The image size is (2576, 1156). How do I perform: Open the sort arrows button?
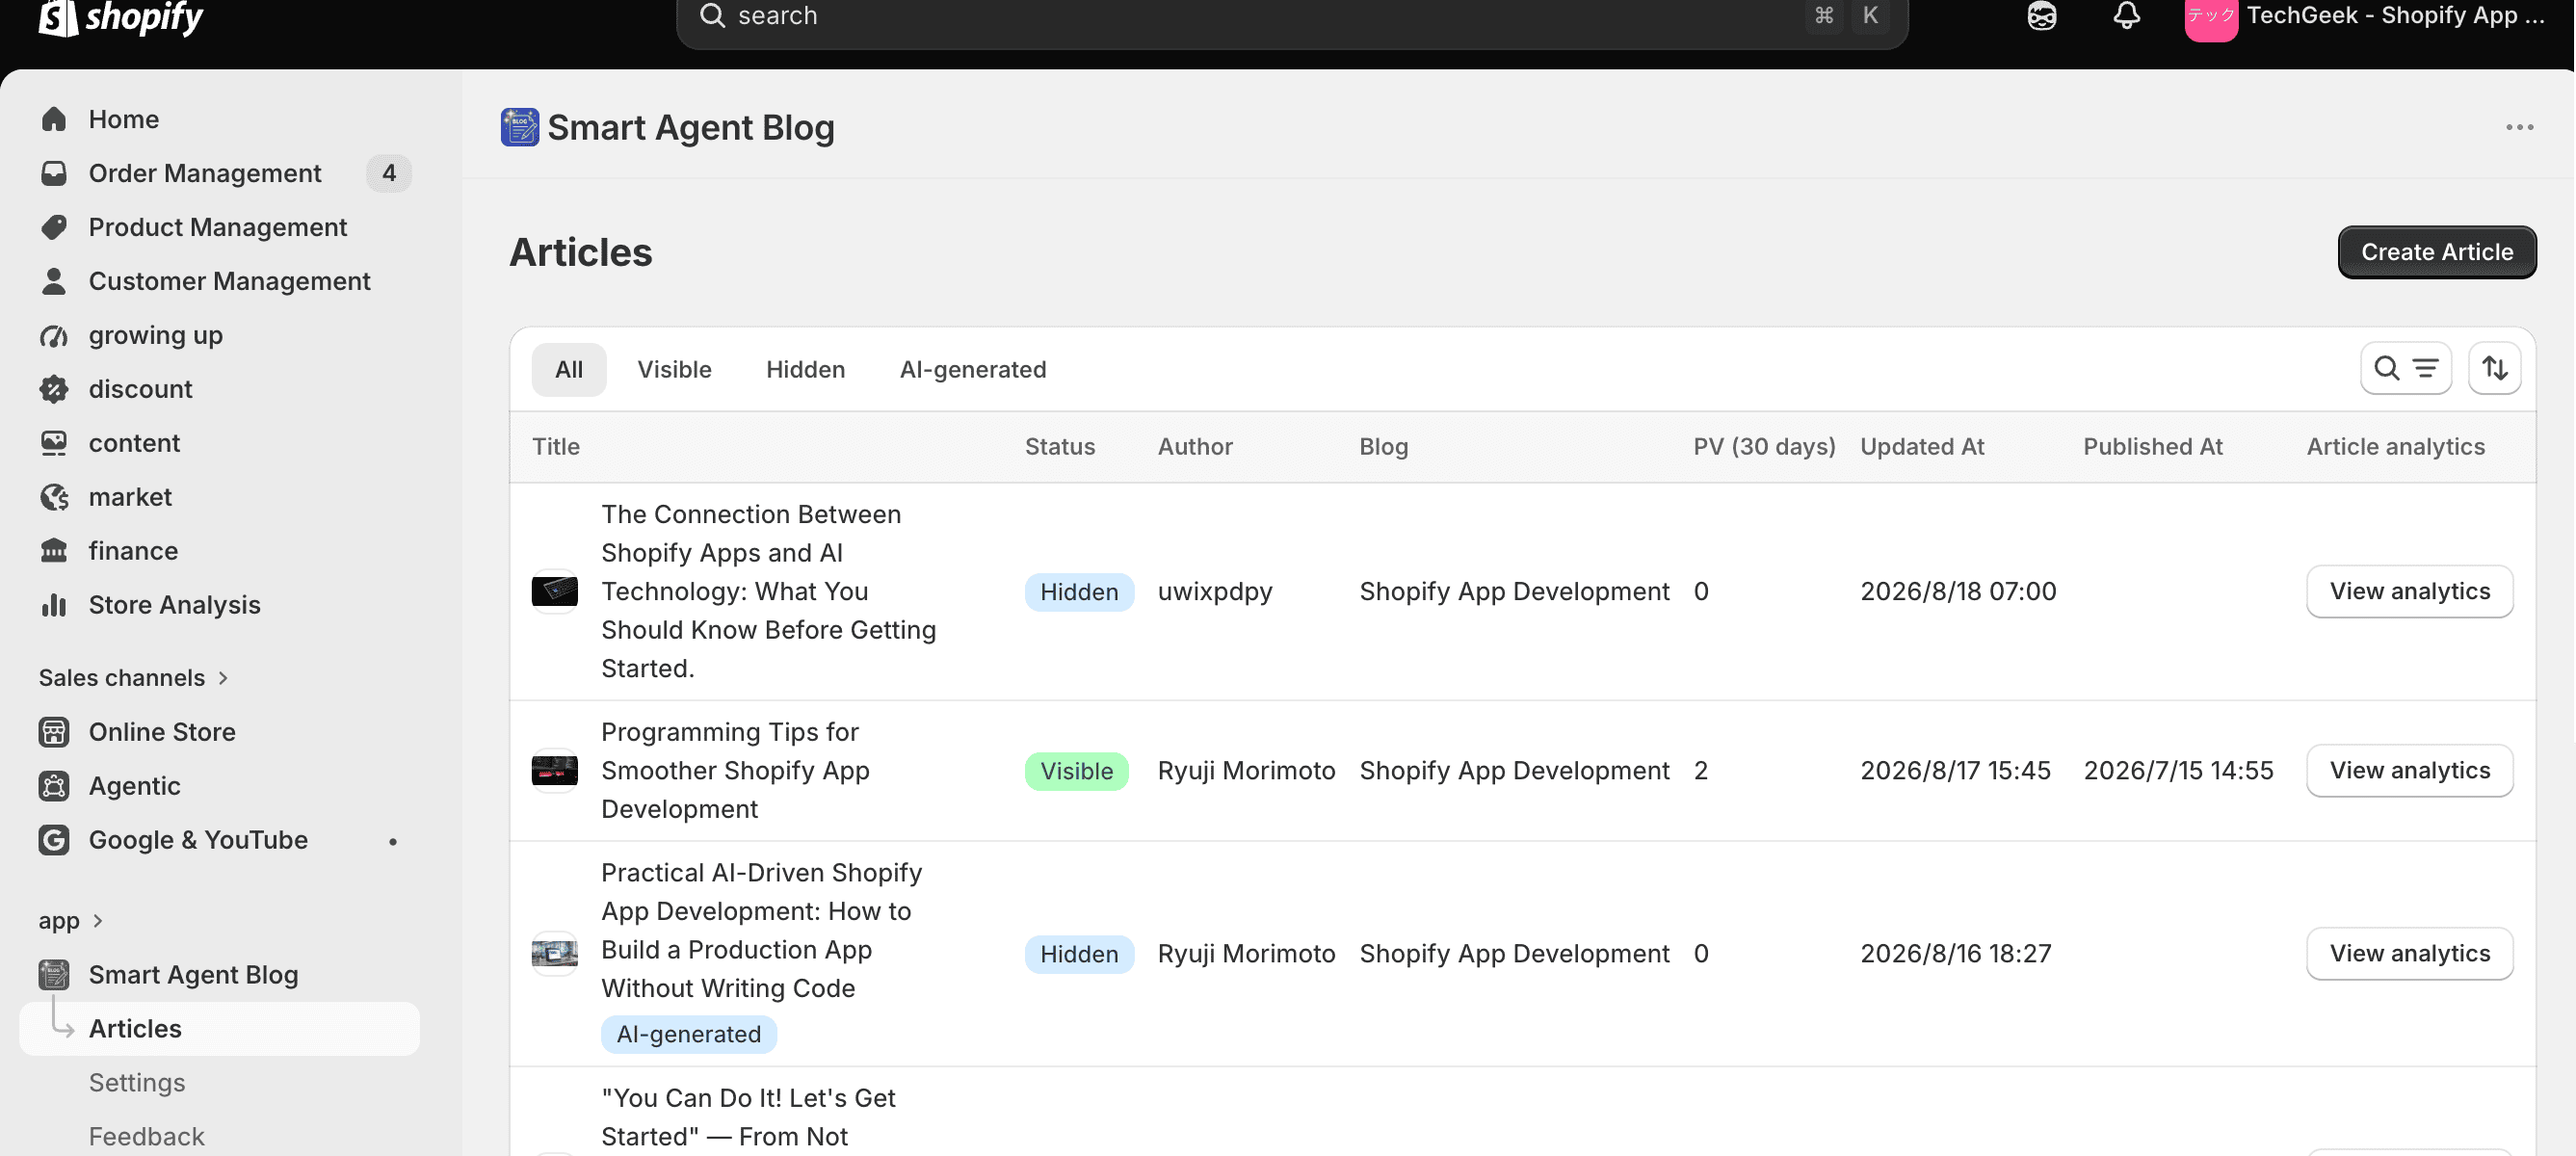(2494, 369)
